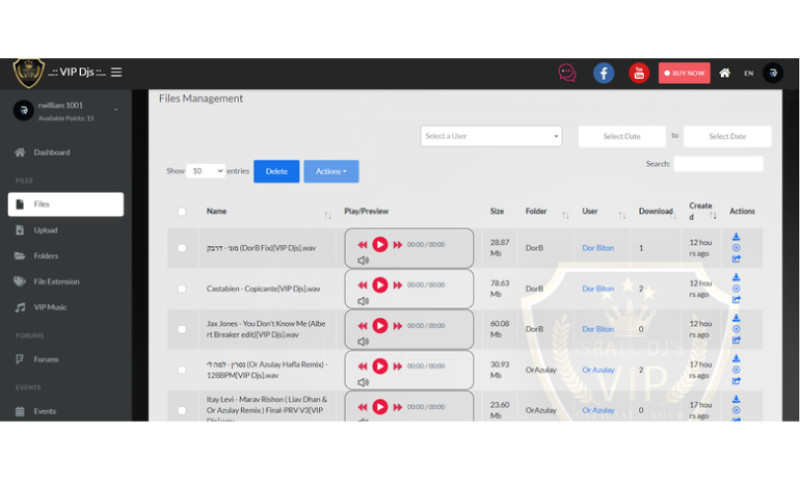Open the Show entries count dropdown
The height and width of the screenshot is (480, 800).
click(206, 171)
